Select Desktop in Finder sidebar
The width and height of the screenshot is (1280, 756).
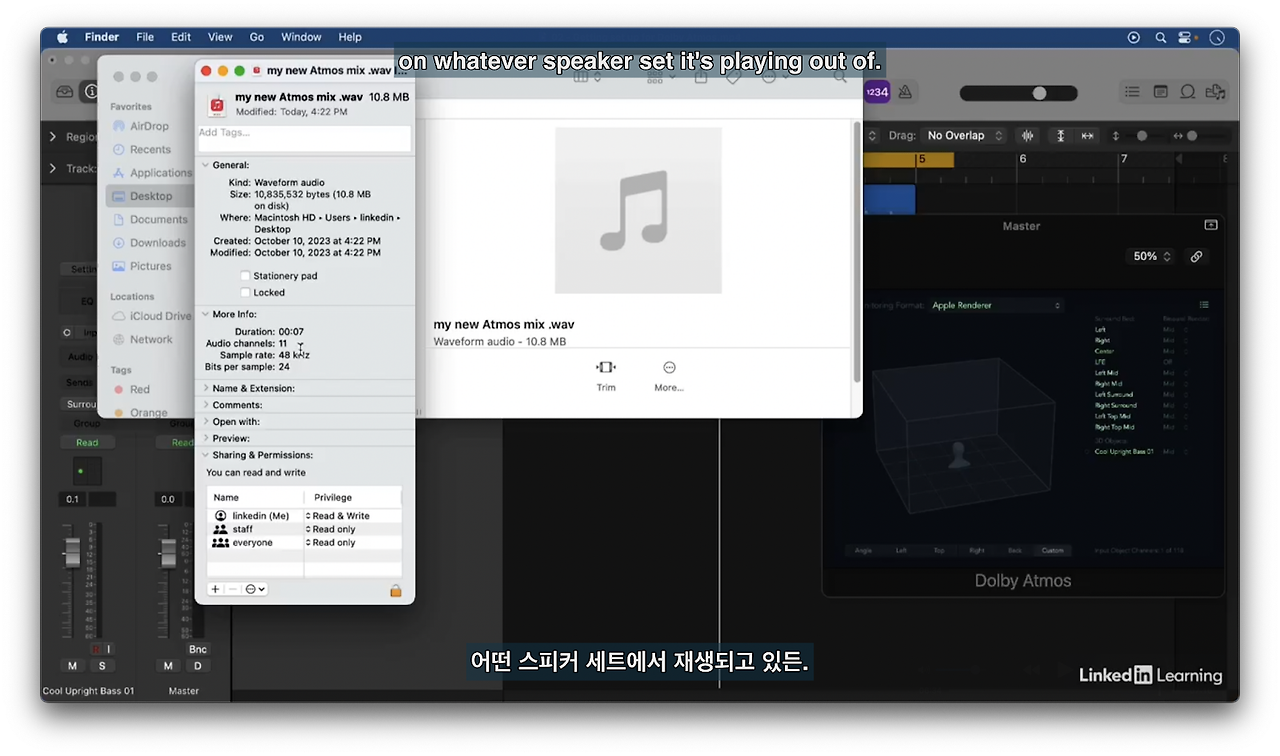click(x=151, y=196)
